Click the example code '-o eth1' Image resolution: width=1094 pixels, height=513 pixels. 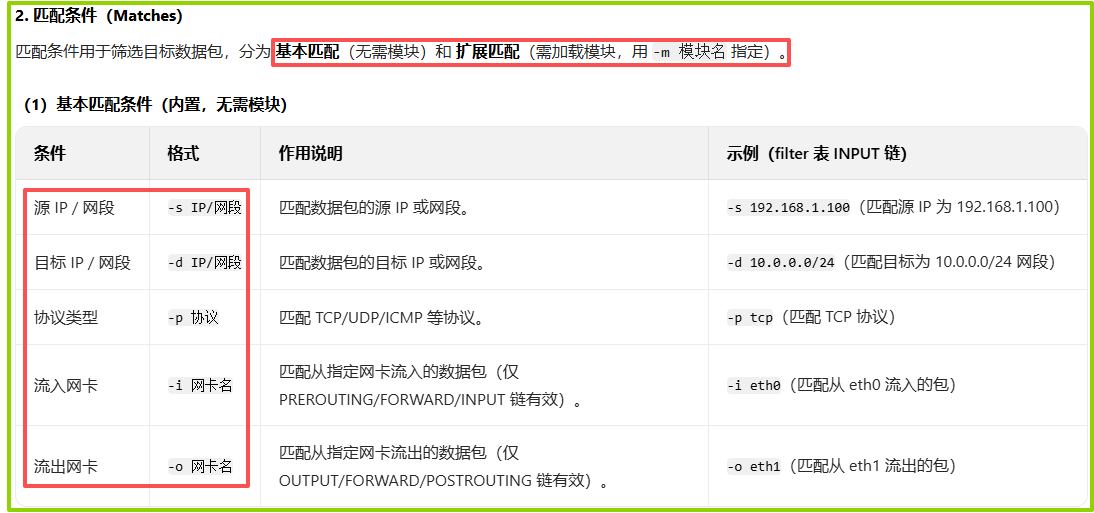tap(754, 466)
